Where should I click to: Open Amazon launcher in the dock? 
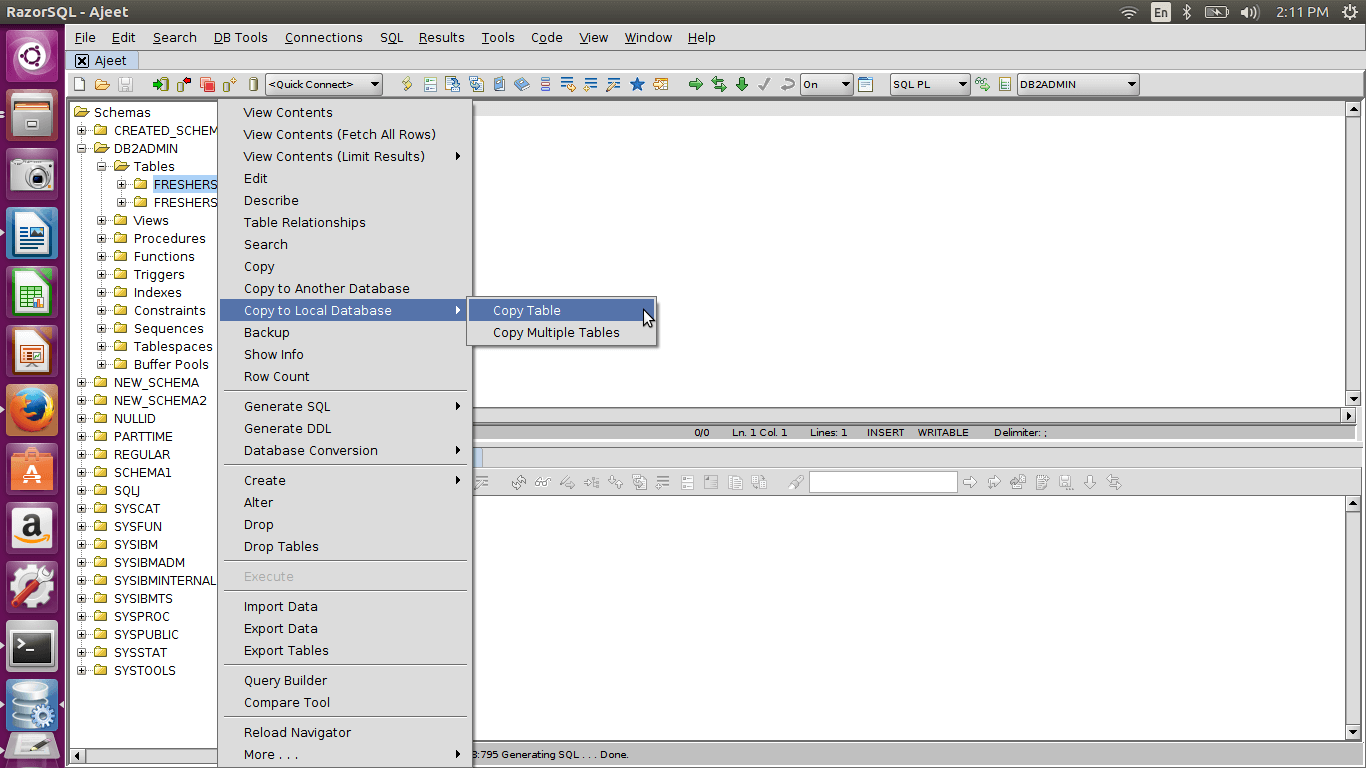point(32,527)
